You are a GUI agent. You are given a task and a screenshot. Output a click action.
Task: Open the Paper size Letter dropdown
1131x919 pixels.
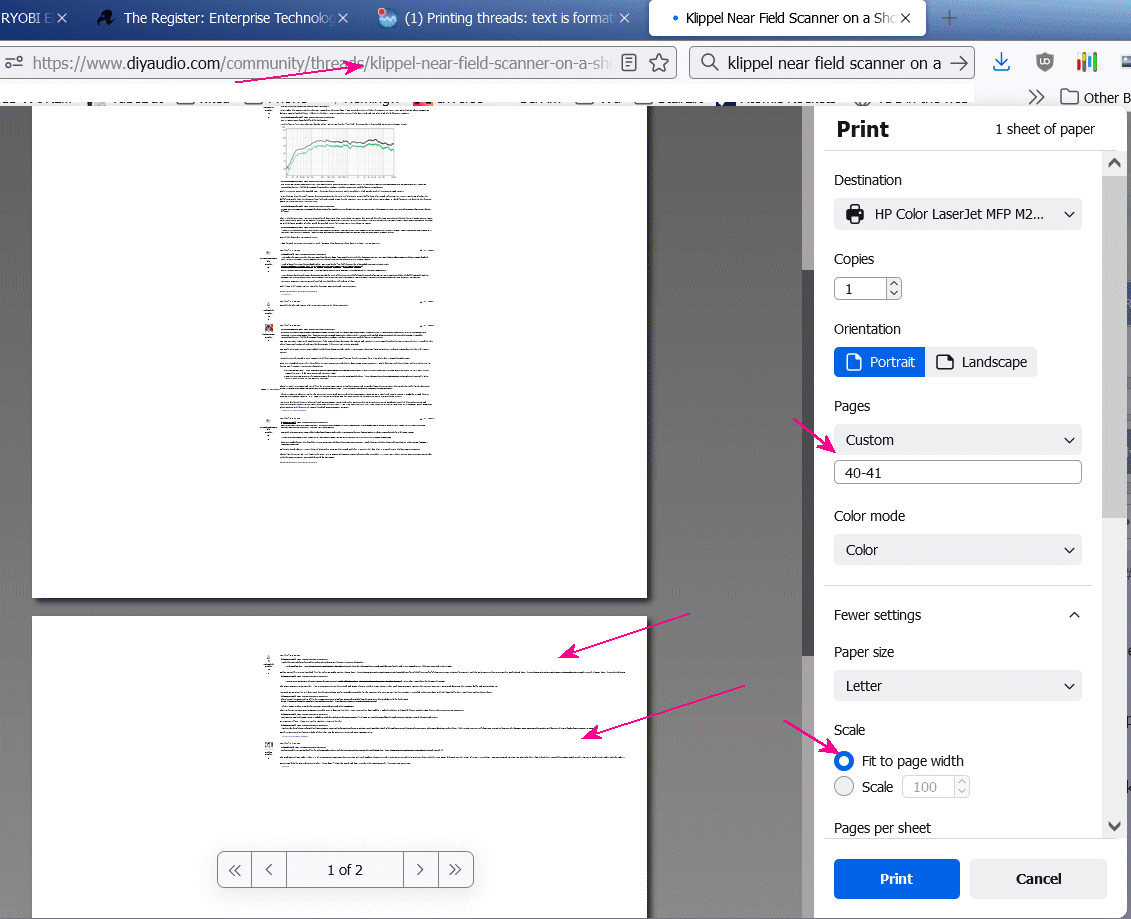[957, 686]
